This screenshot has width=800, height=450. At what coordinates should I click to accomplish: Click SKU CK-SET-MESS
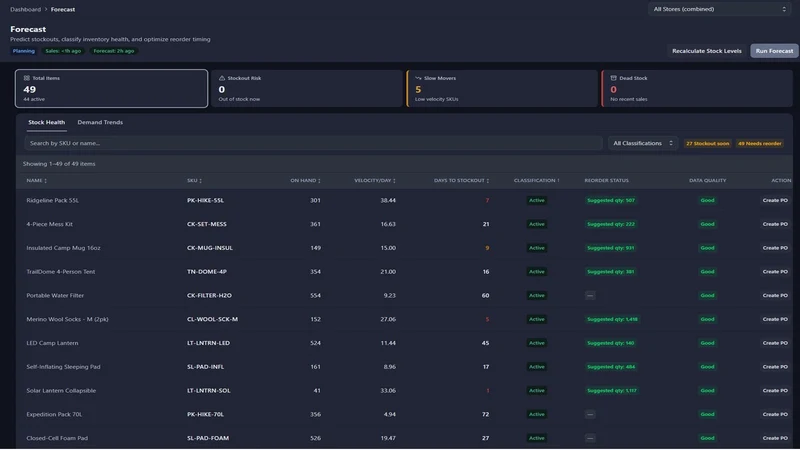pos(207,224)
